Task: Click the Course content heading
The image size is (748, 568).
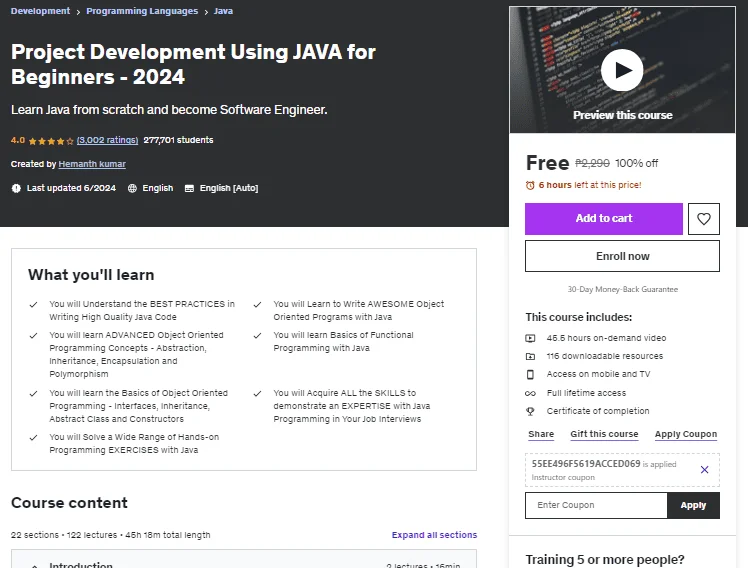Action: (x=69, y=503)
